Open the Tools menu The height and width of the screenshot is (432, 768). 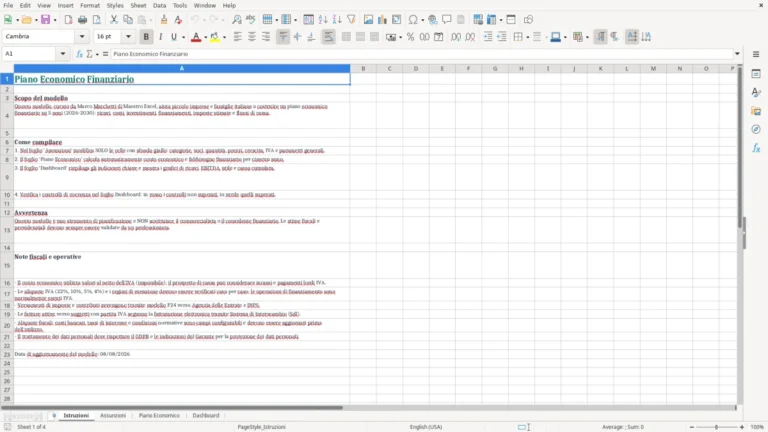click(180, 5)
